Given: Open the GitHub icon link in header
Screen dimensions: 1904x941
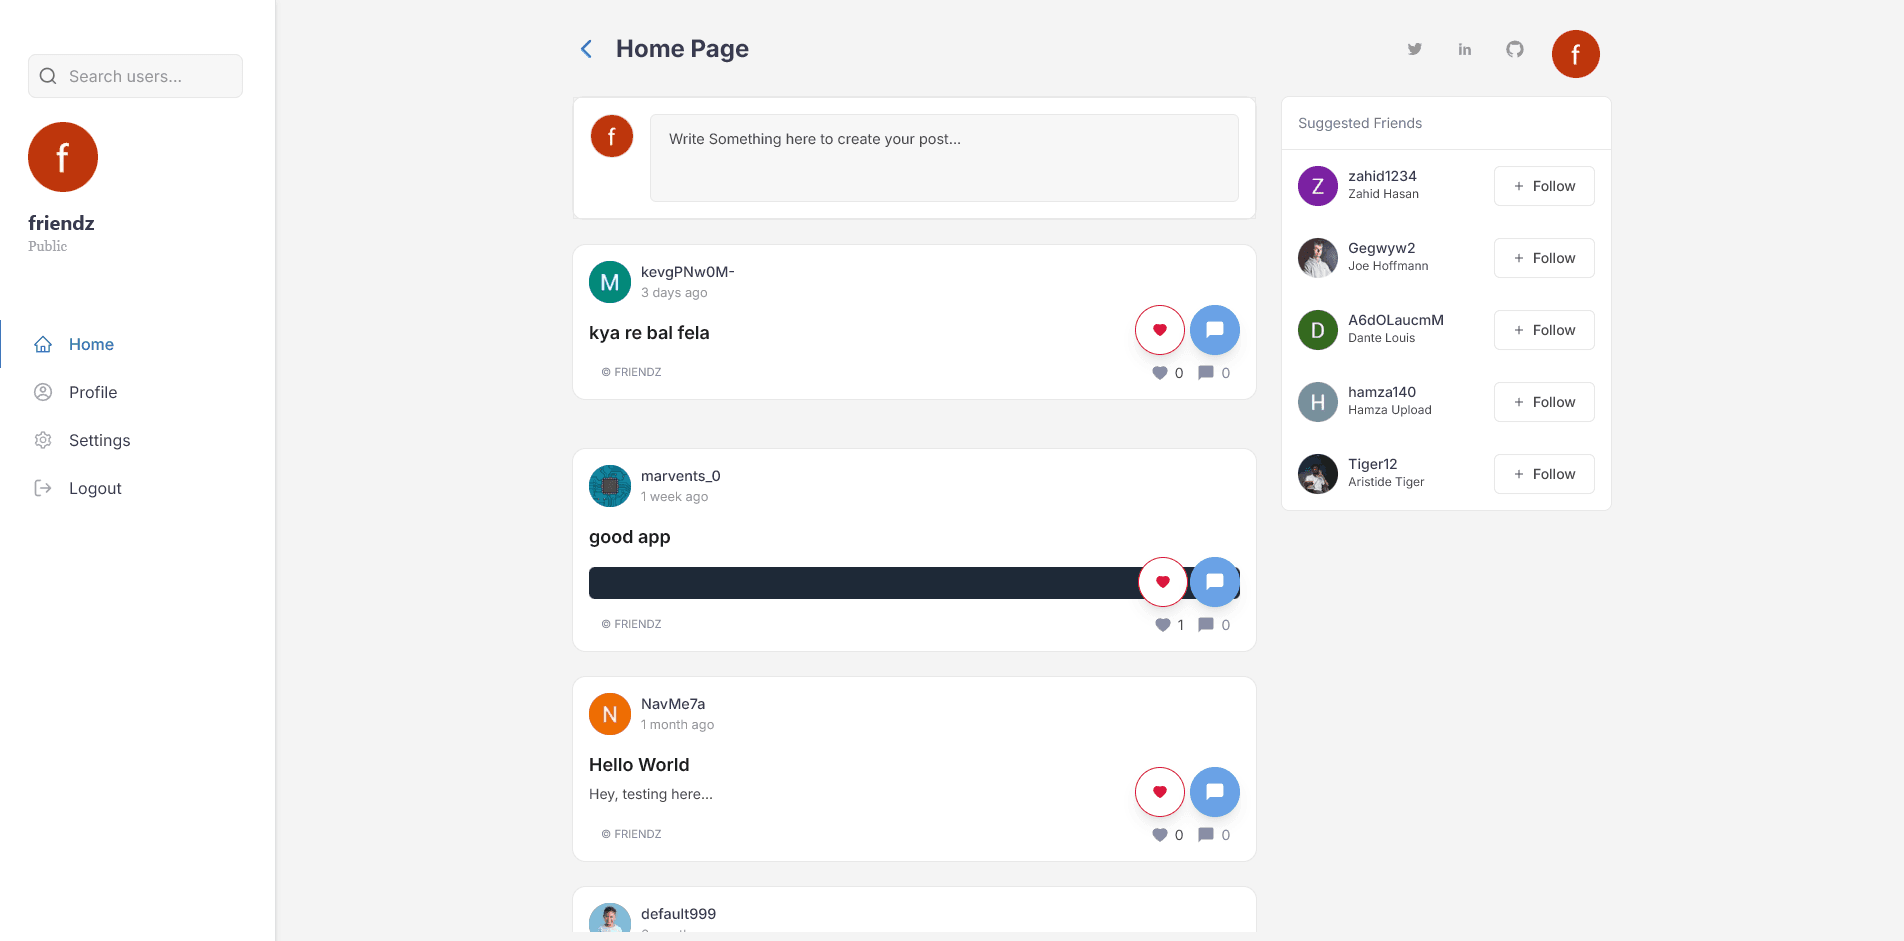Looking at the screenshot, I should pyautogui.click(x=1514, y=49).
